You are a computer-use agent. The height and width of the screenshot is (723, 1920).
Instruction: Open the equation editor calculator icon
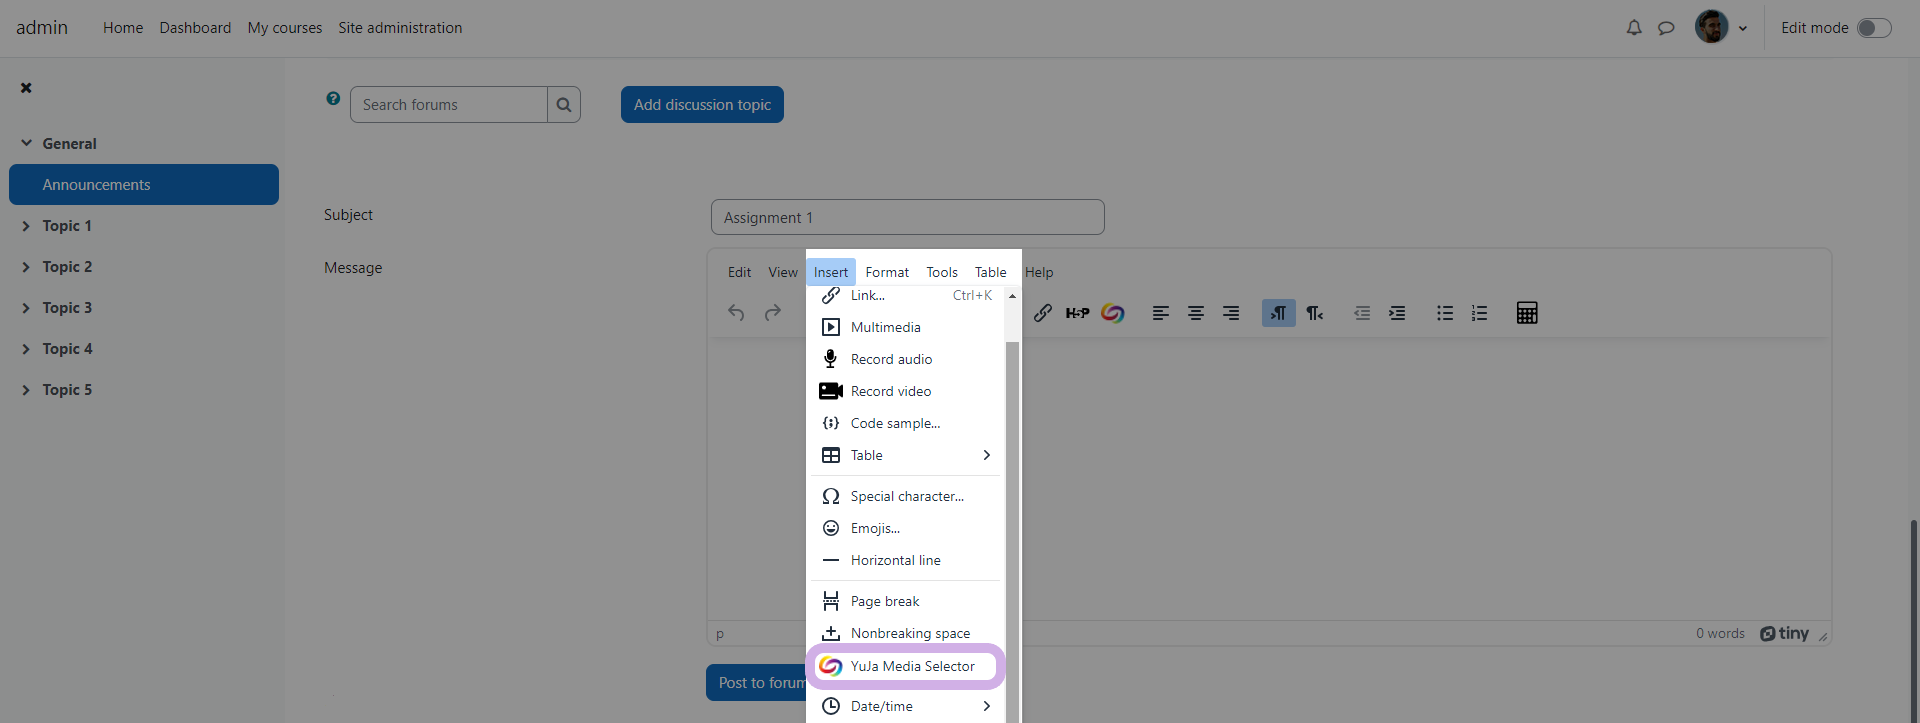[x=1527, y=313]
